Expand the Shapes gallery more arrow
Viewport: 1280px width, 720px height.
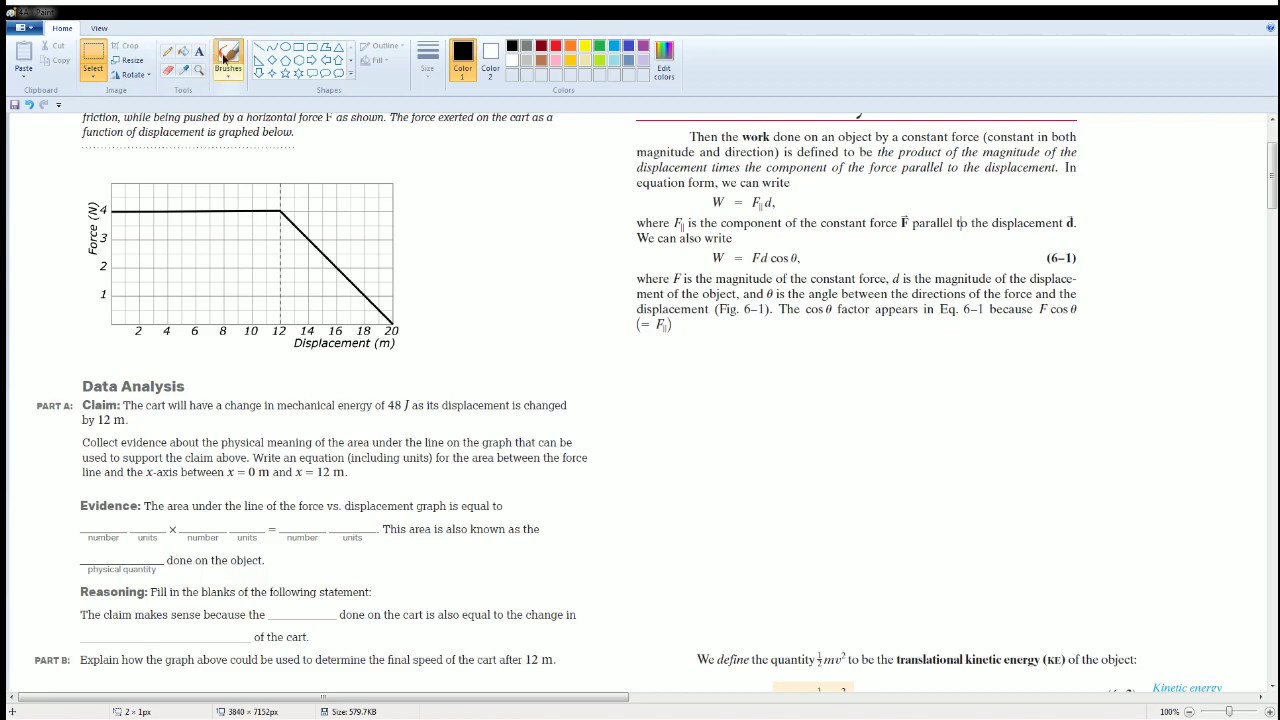click(351, 73)
